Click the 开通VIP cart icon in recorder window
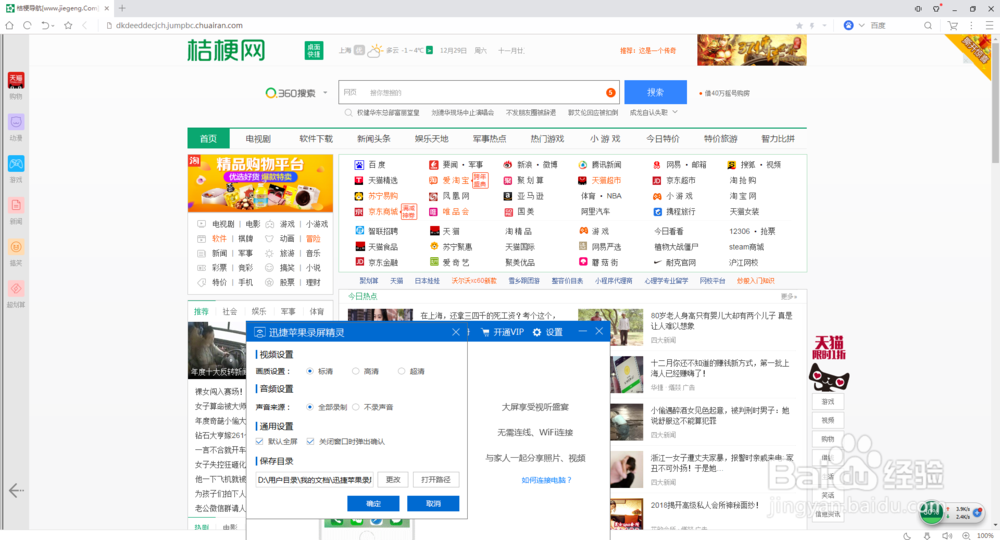 coord(485,332)
